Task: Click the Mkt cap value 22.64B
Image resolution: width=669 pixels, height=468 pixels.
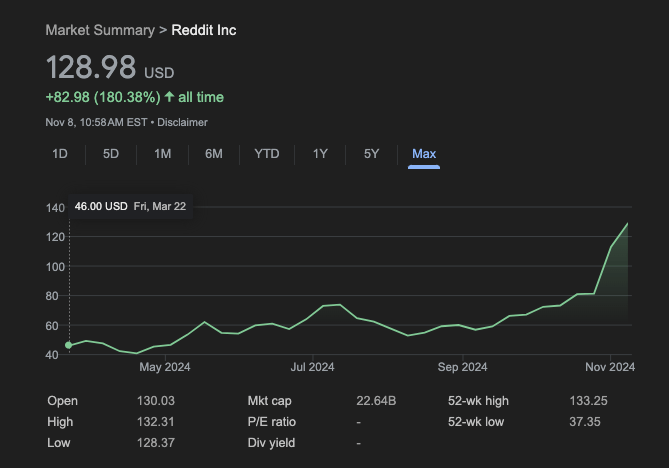Action: (376, 401)
